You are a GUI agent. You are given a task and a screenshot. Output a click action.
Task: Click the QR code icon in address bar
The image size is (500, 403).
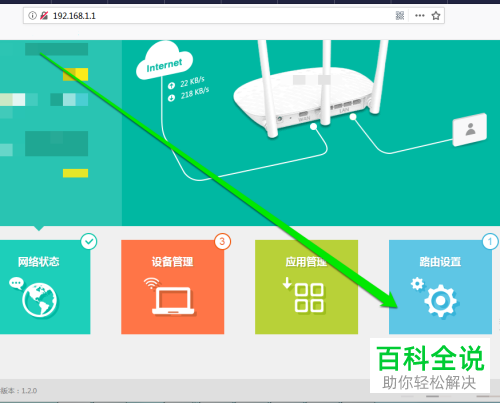click(x=400, y=16)
